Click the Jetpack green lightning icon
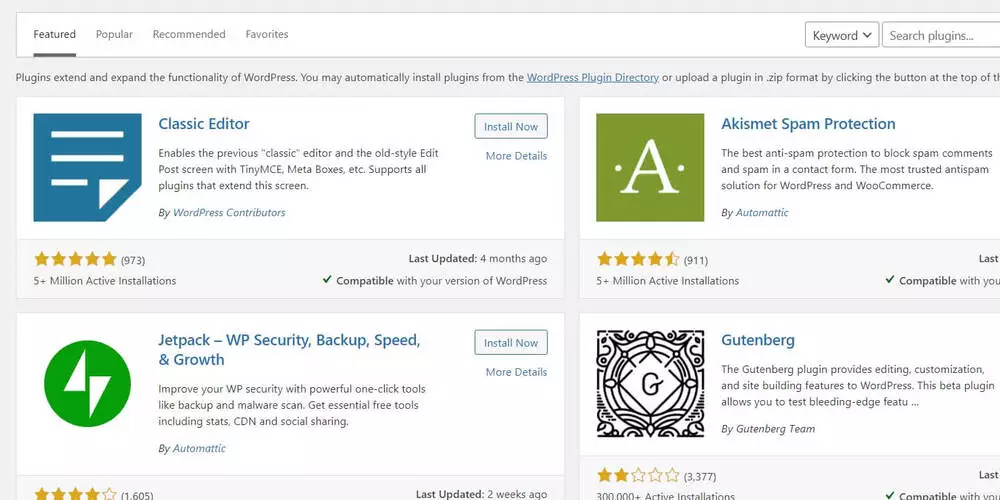Screen dimensions: 1000x500 pos(87,383)
